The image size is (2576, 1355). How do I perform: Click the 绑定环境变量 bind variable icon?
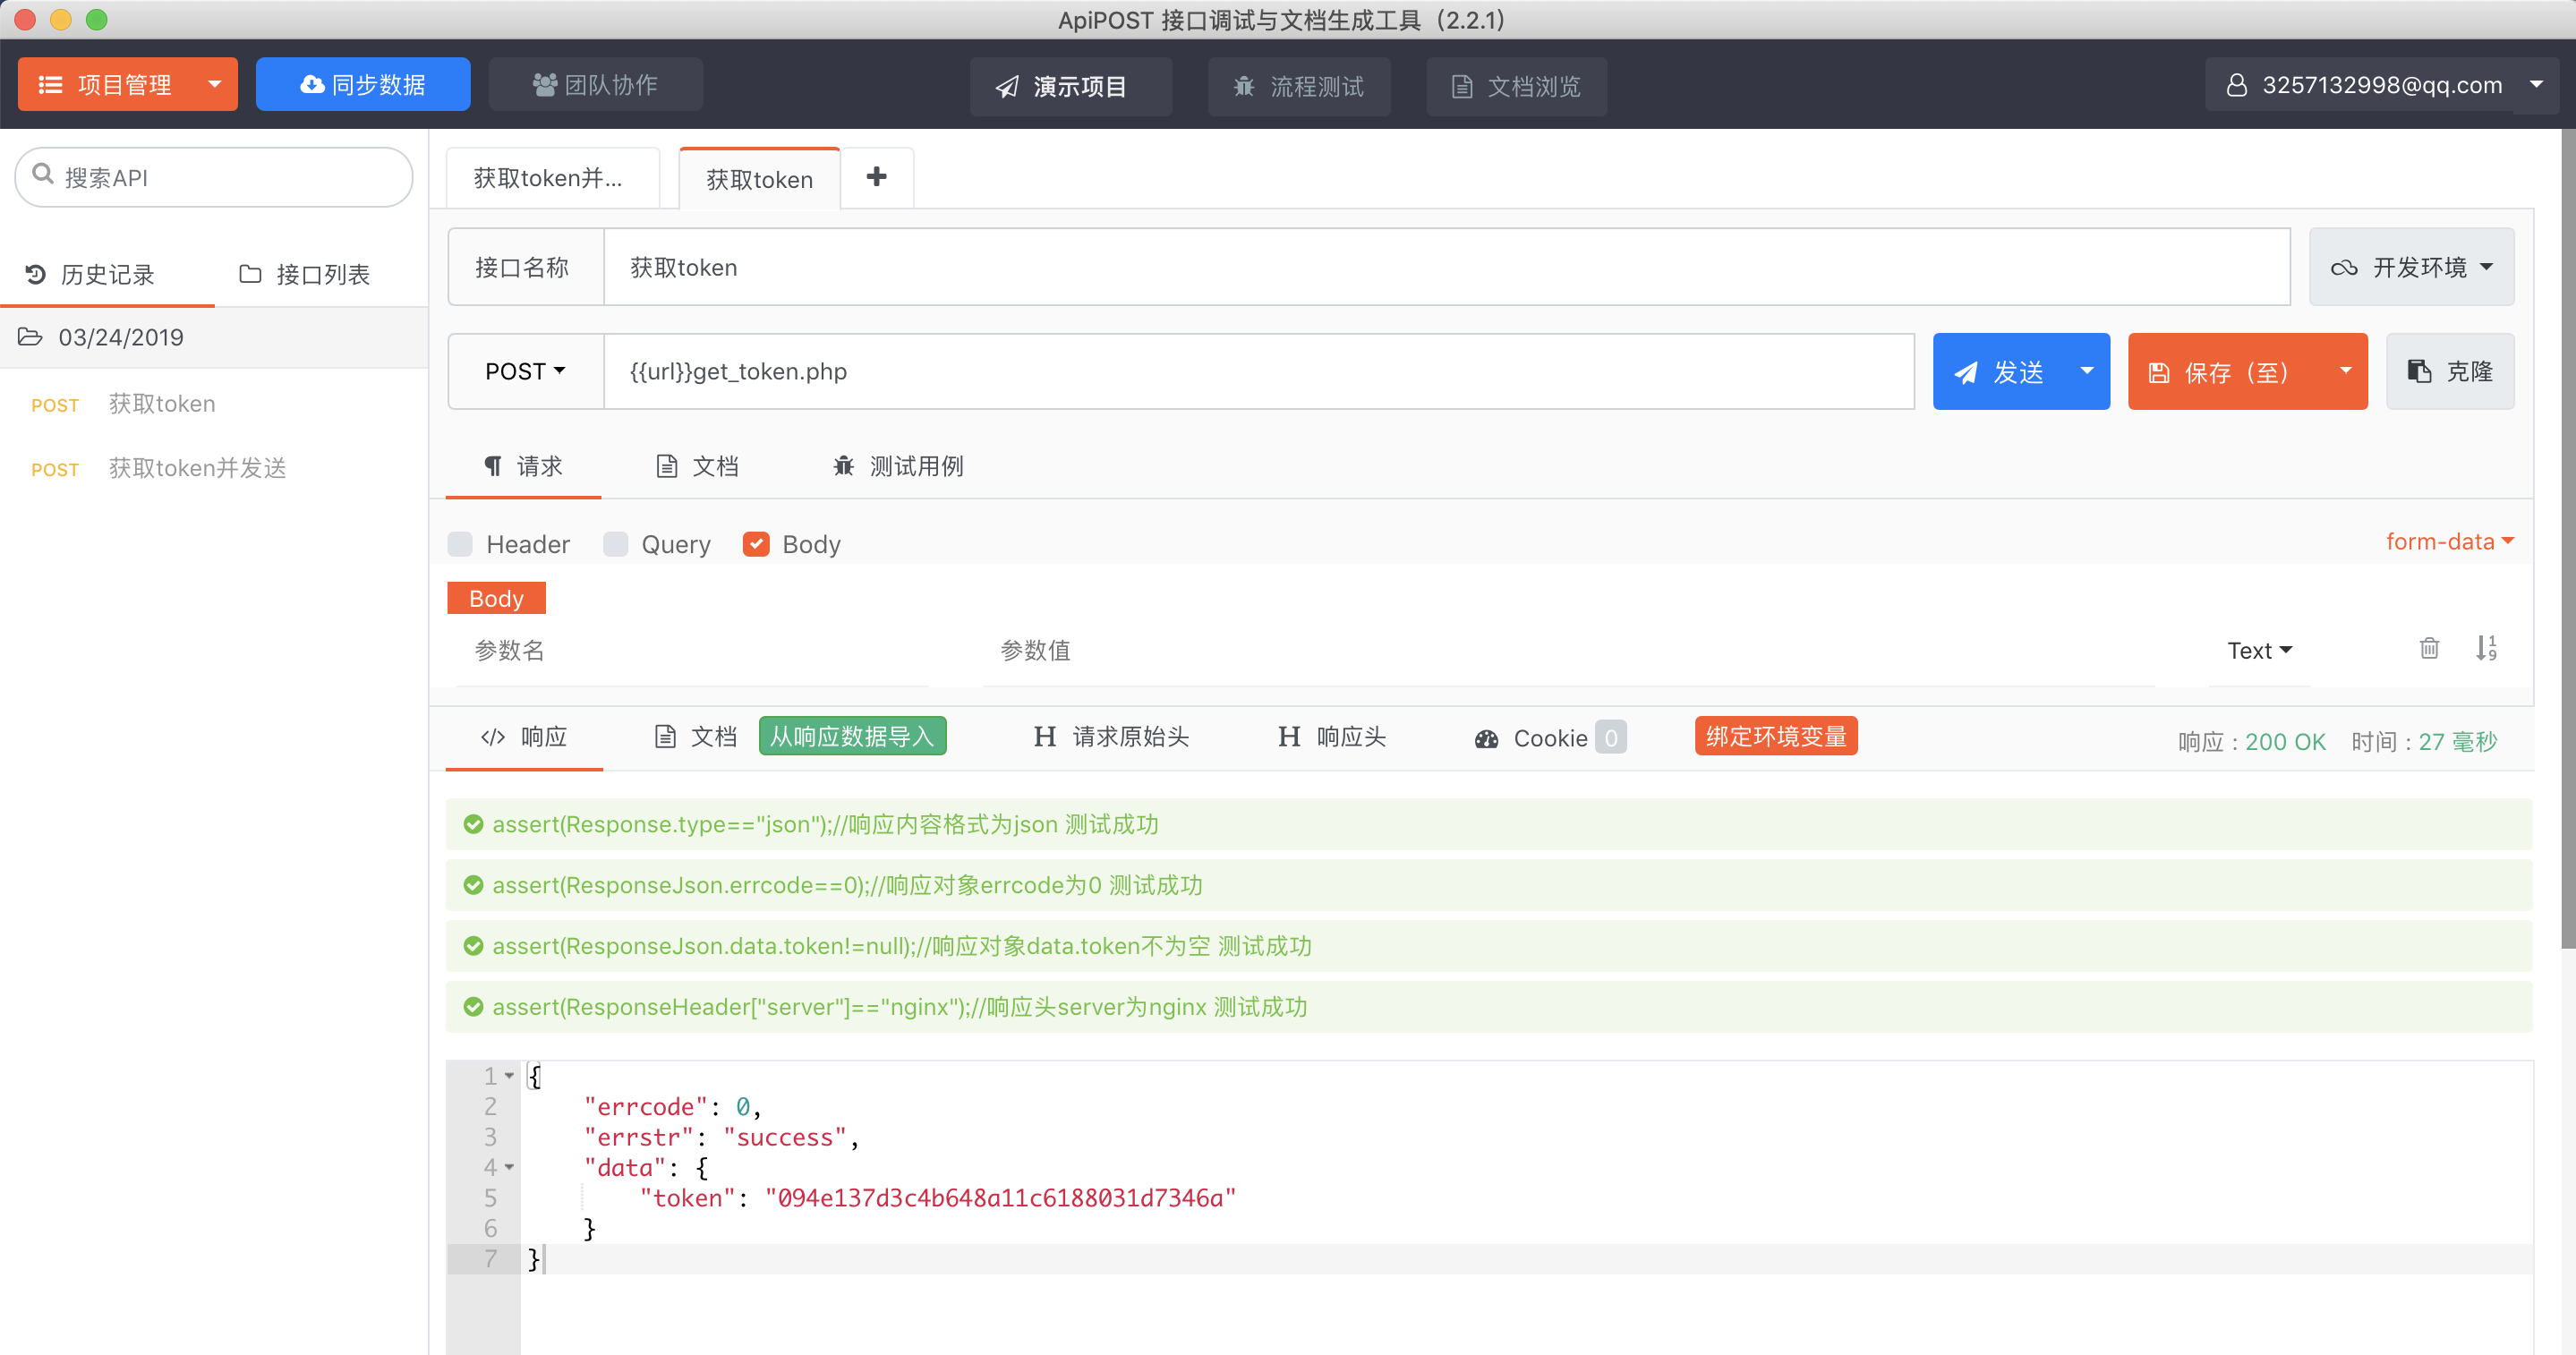[1780, 737]
